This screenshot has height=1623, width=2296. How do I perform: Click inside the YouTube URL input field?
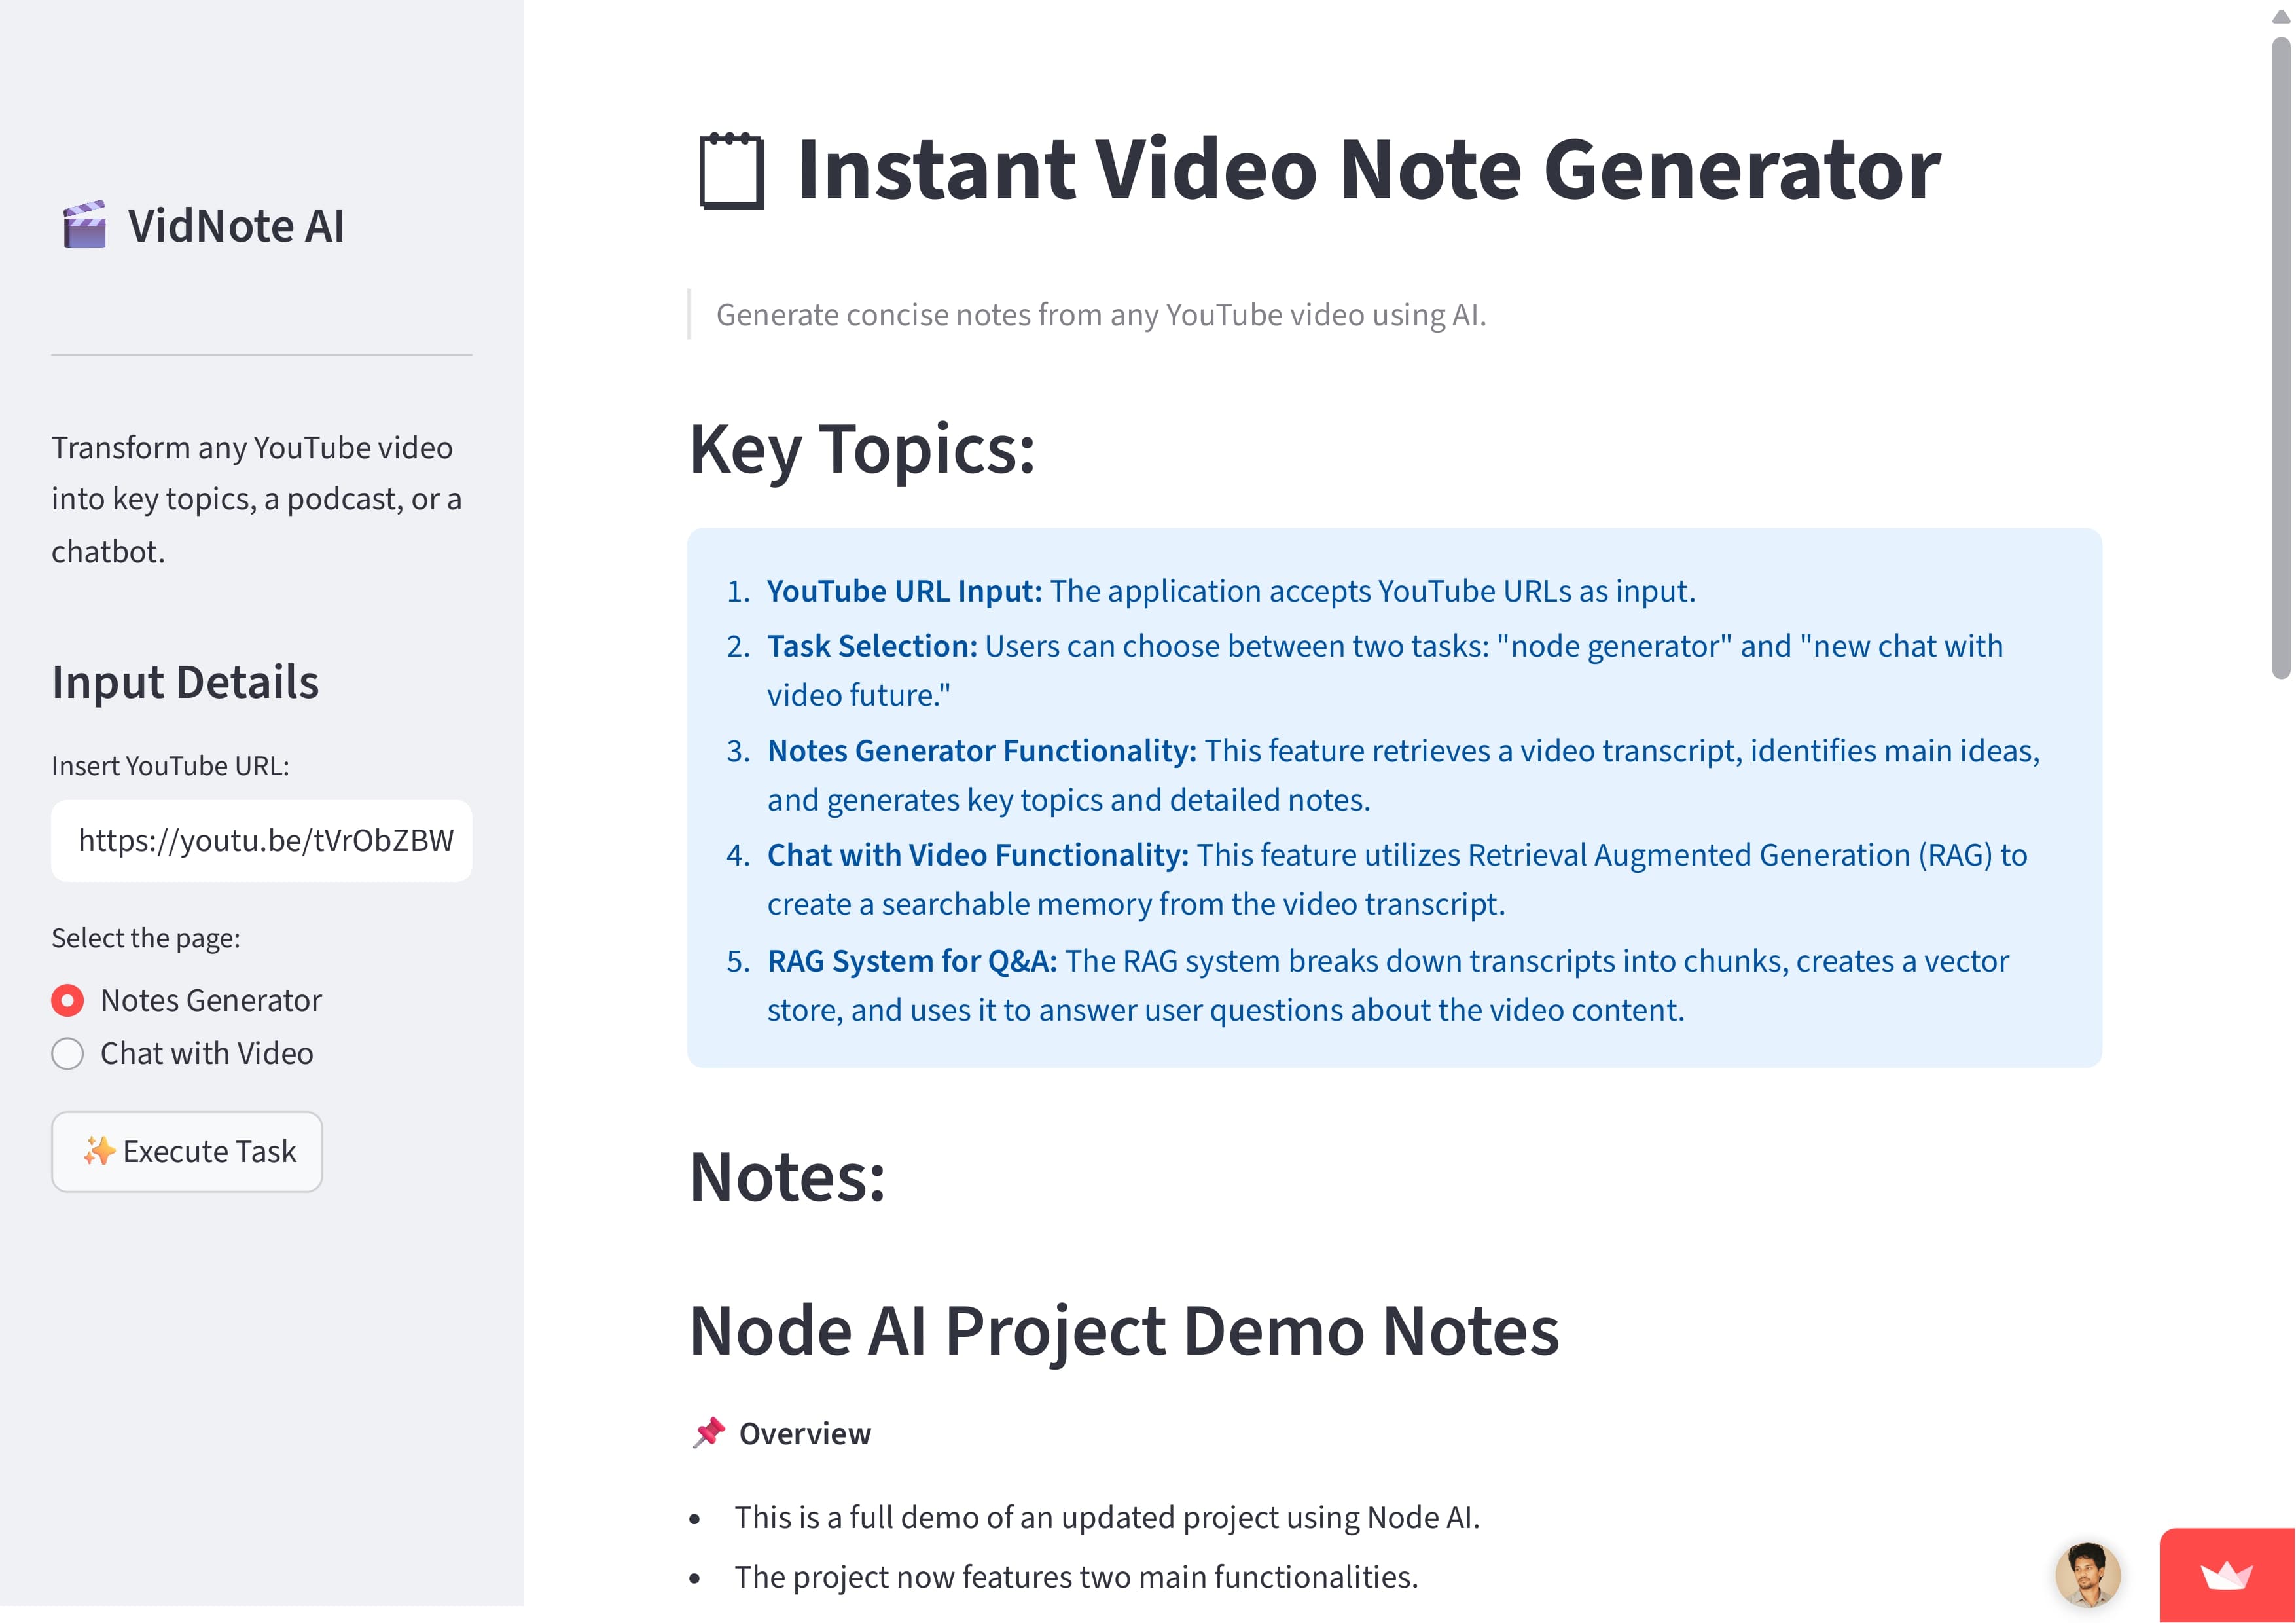pos(261,840)
